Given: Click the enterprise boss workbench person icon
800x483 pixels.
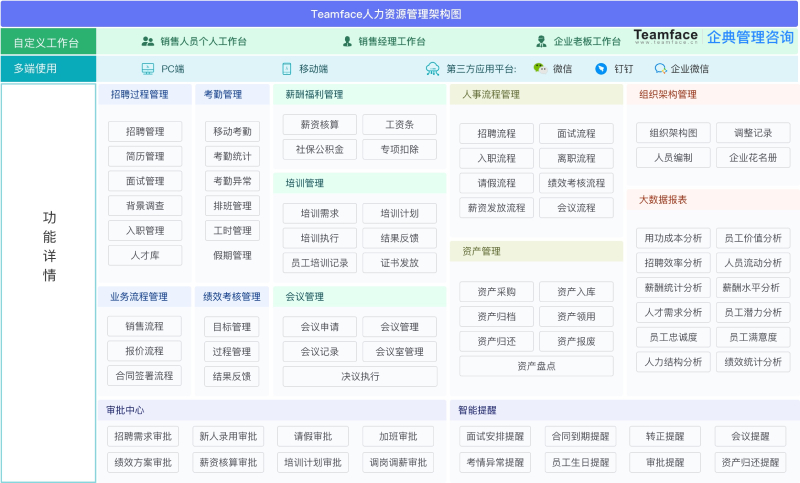Looking at the screenshot, I should point(543,41).
